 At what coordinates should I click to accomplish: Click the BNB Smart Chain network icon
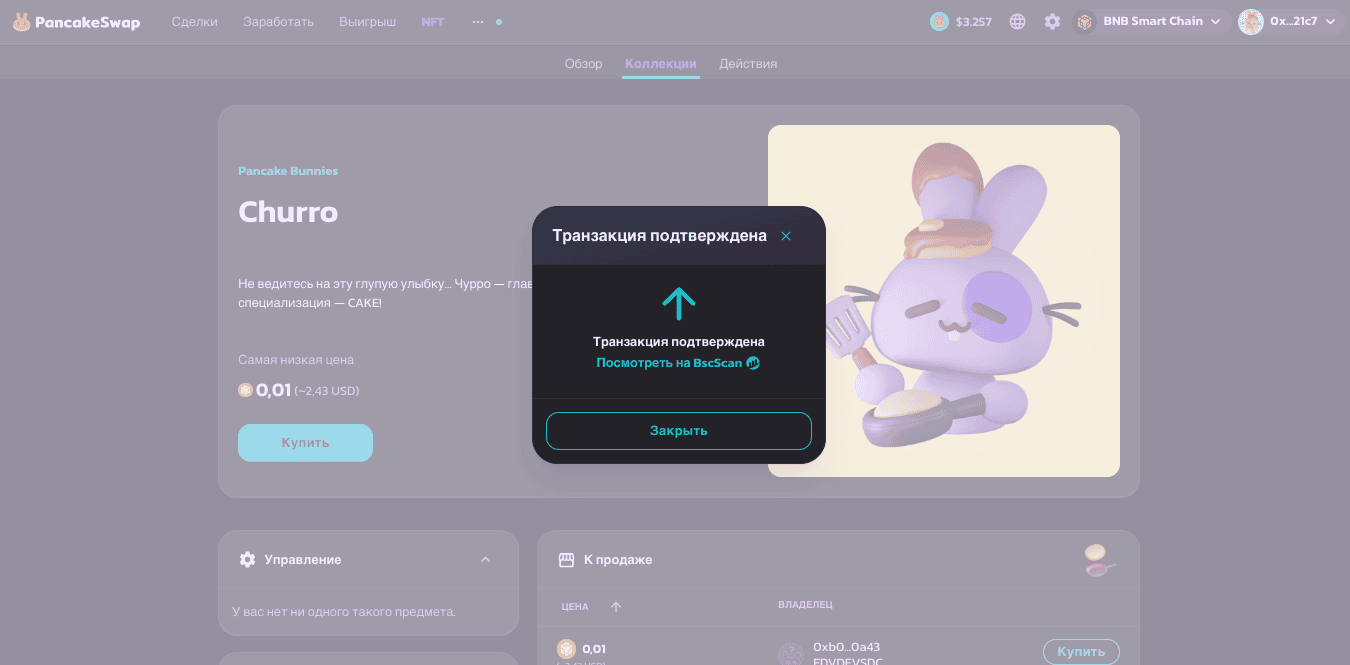tap(1085, 21)
